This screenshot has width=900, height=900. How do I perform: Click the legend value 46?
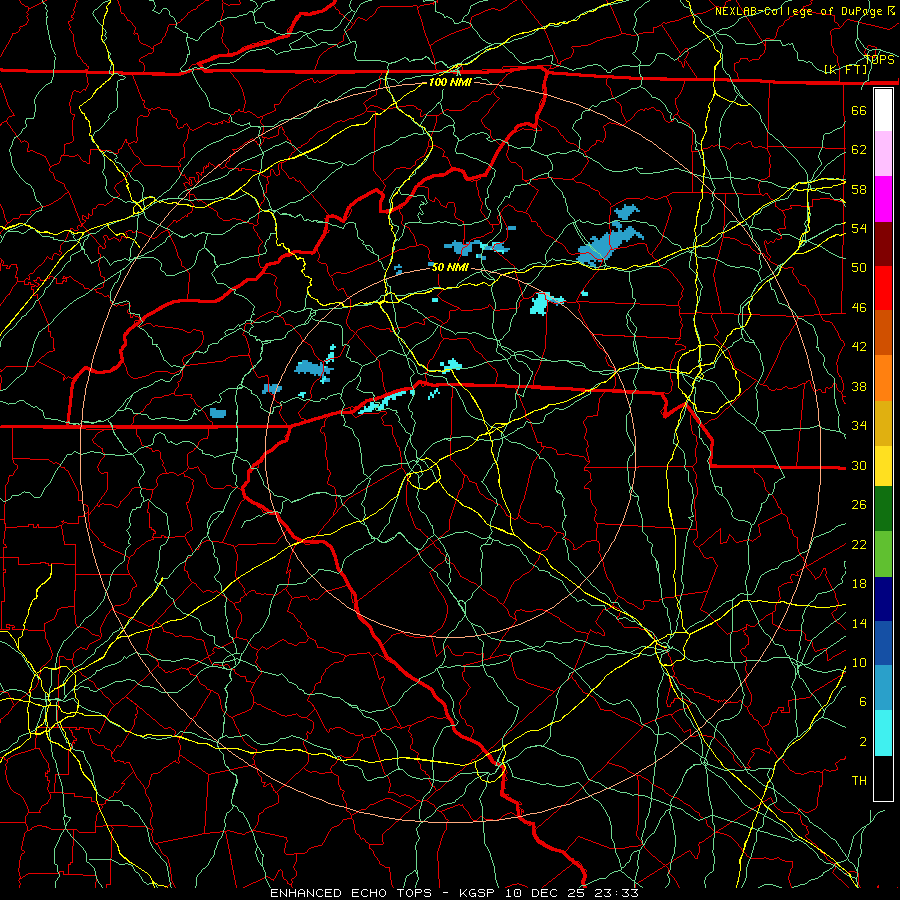point(859,308)
